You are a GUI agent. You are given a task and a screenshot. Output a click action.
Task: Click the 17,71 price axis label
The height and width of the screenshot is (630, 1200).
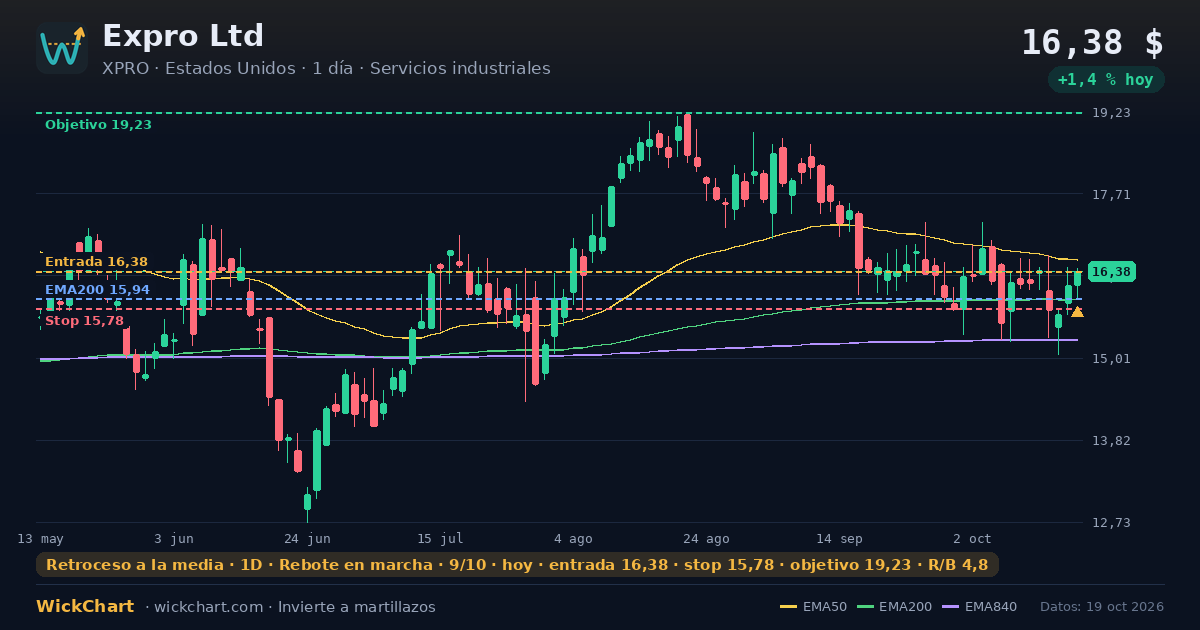tap(1111, 195)
